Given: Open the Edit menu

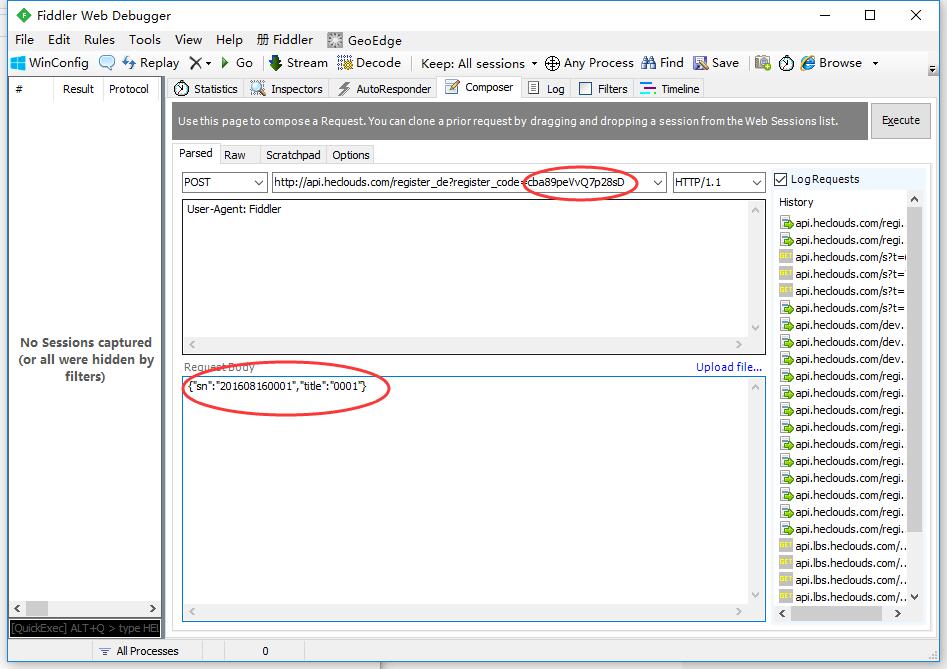Looking at the screenshot, I should [x=59, y=40].
